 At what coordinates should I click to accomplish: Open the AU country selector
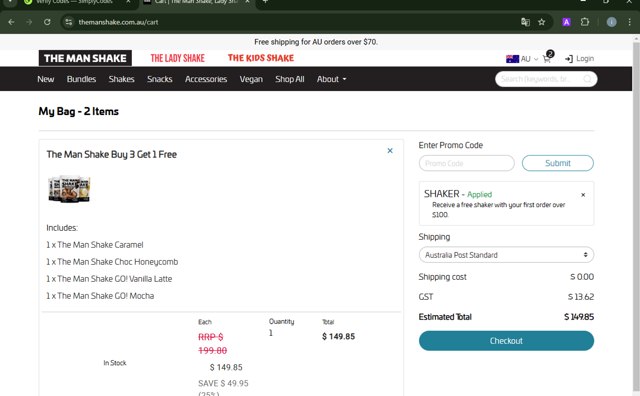coord(522,59)
